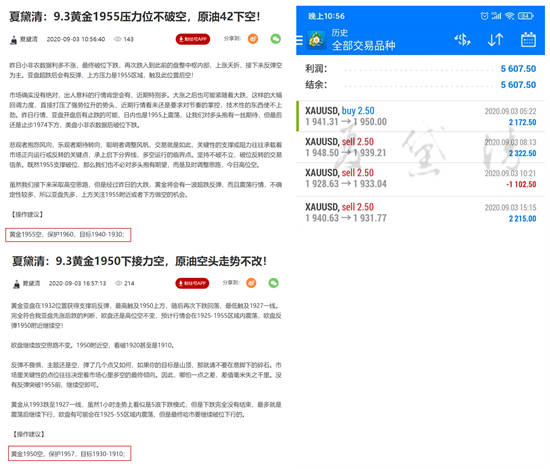Tap the MetaTrader app logo icon
Screen dimensions: 550x469
coord(316,40)
